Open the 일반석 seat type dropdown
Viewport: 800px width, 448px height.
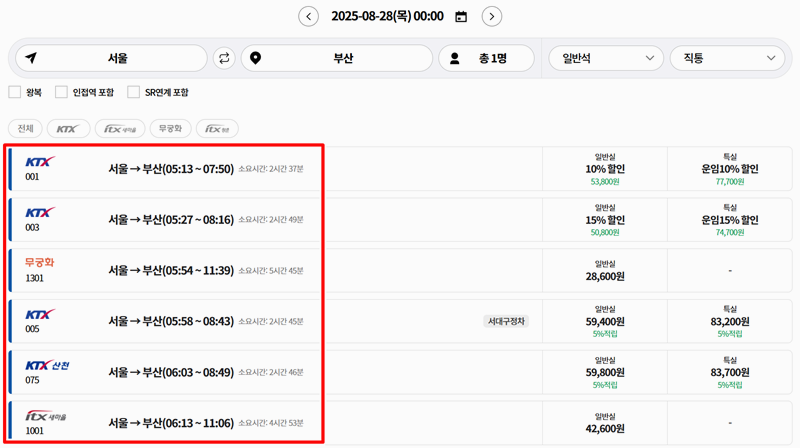606,58
